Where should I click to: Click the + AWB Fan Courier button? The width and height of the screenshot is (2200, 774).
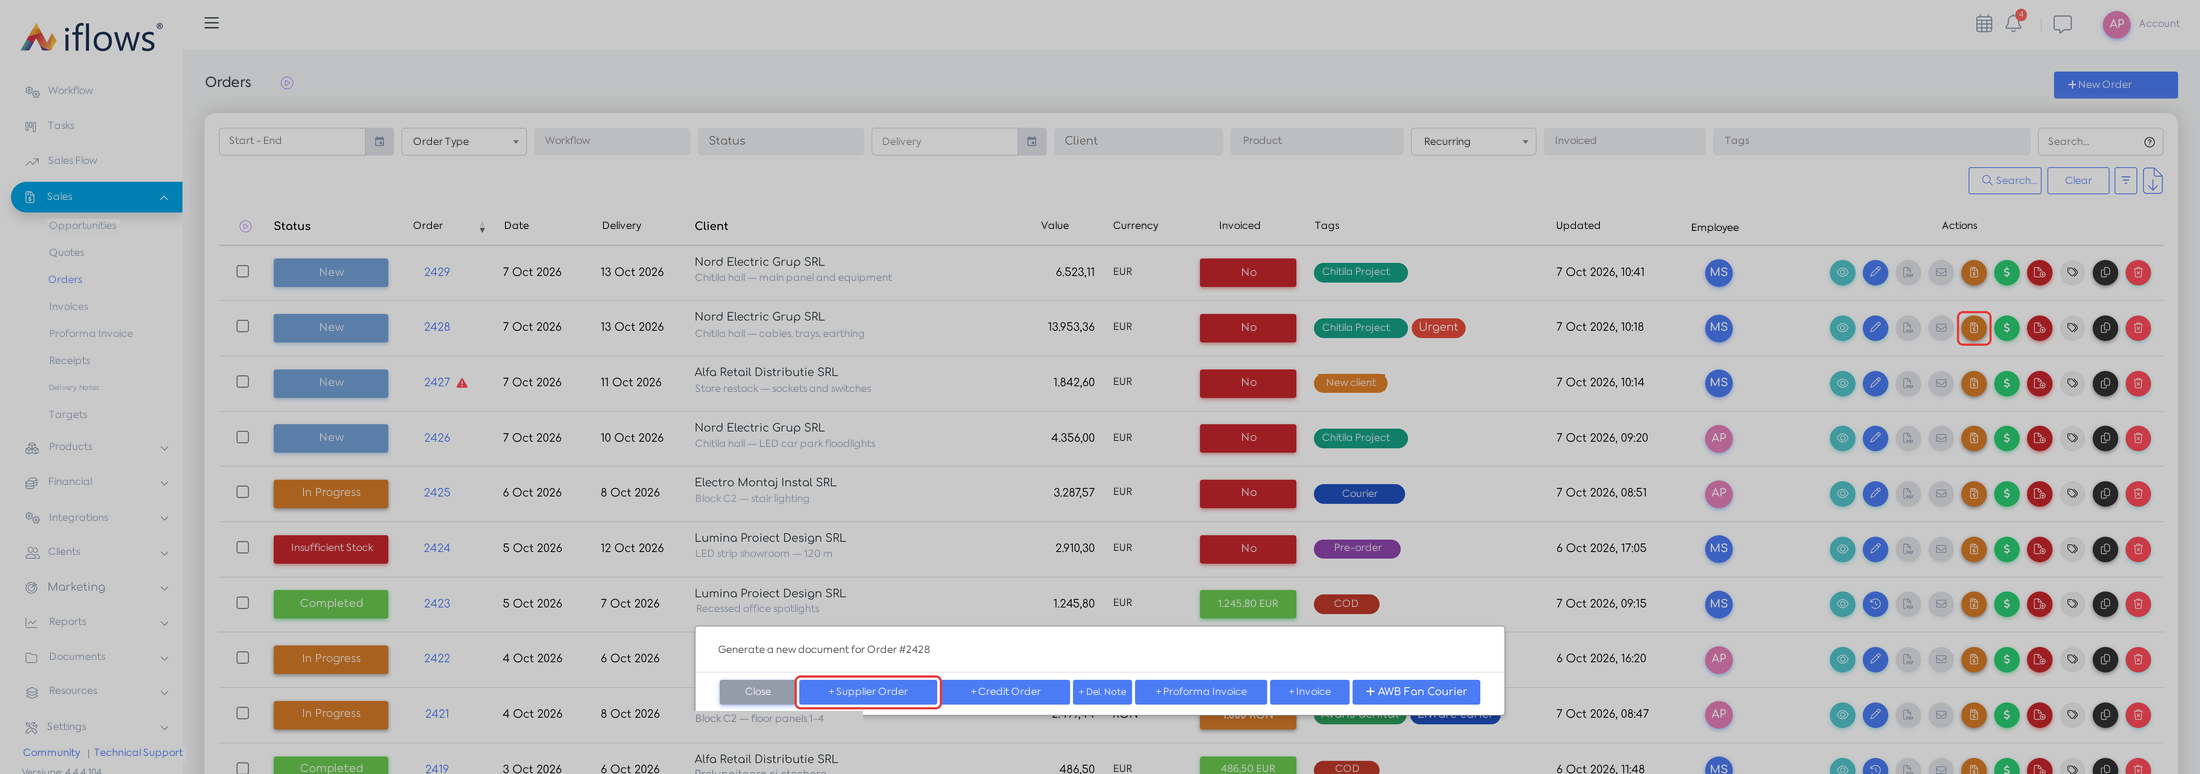[1416, 692]
